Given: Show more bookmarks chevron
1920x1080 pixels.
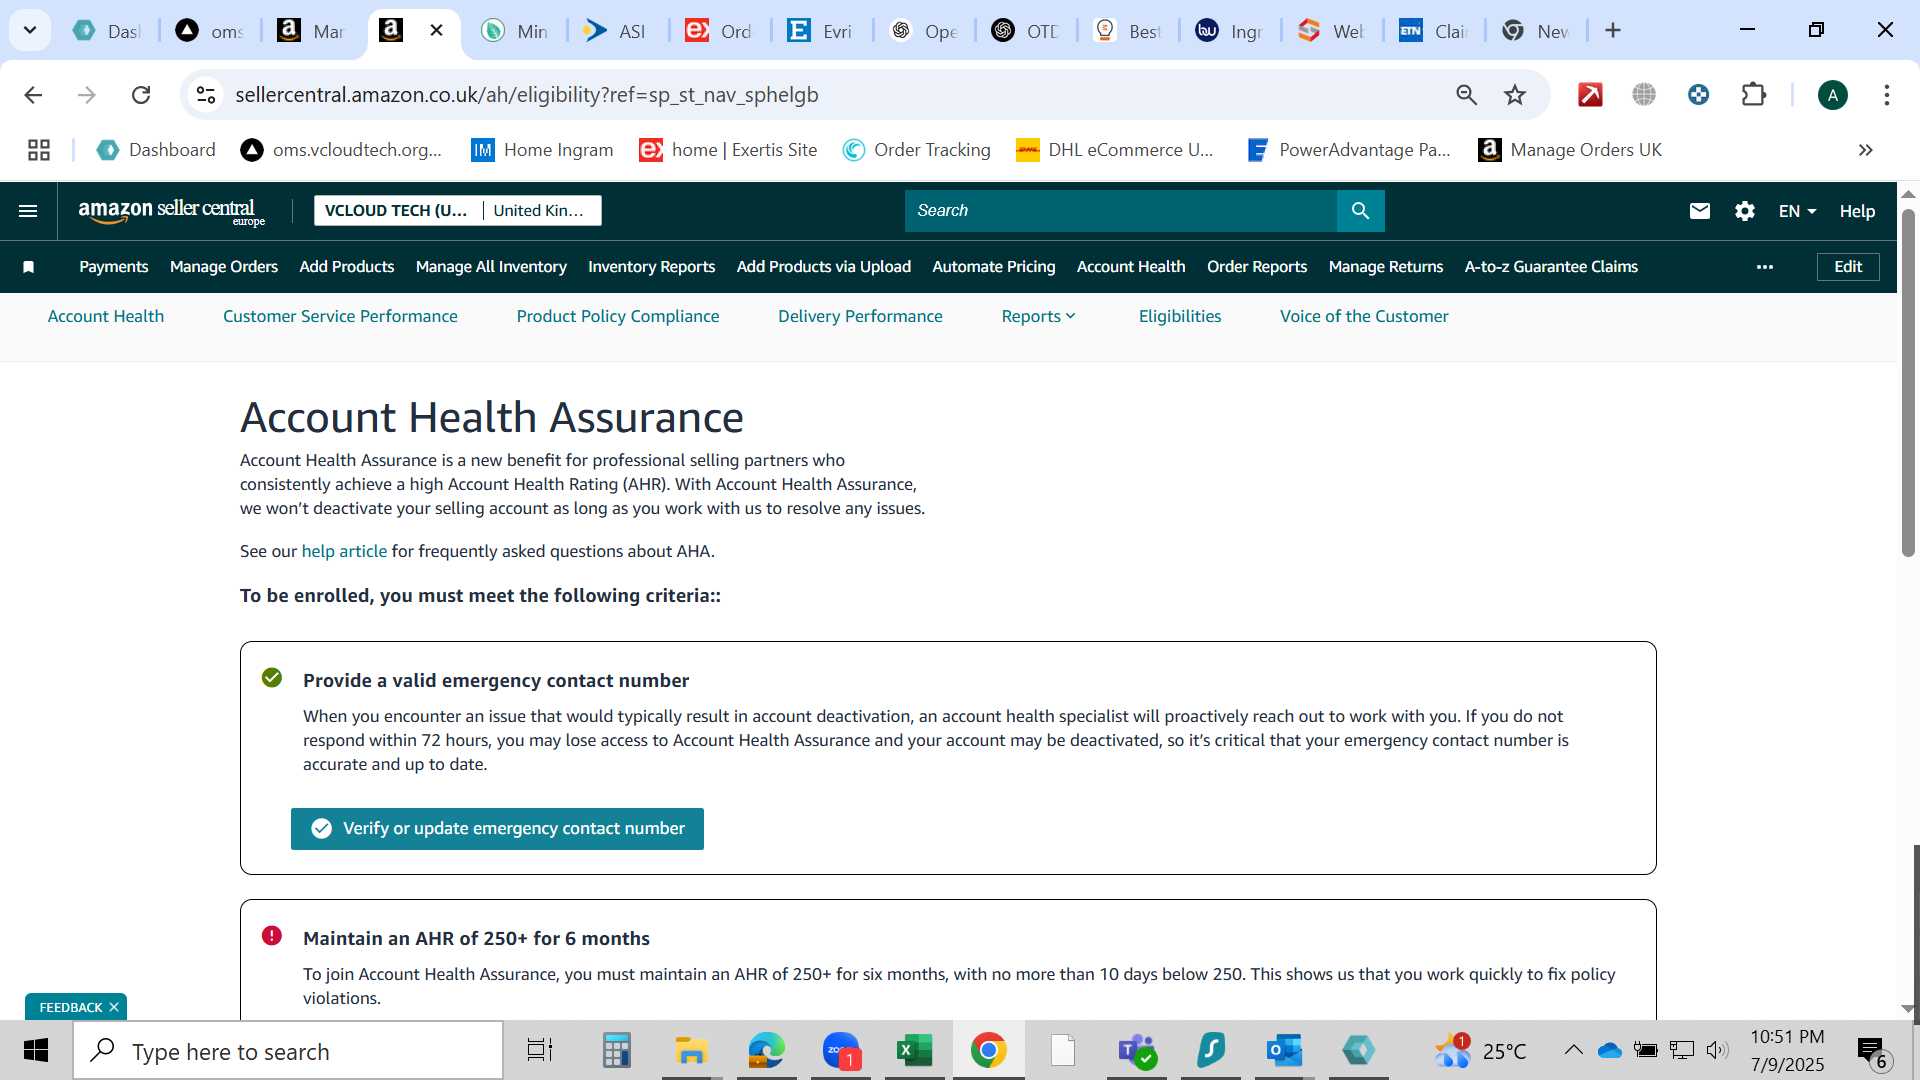Looking at the screenshot, I should coord(1866,150).
